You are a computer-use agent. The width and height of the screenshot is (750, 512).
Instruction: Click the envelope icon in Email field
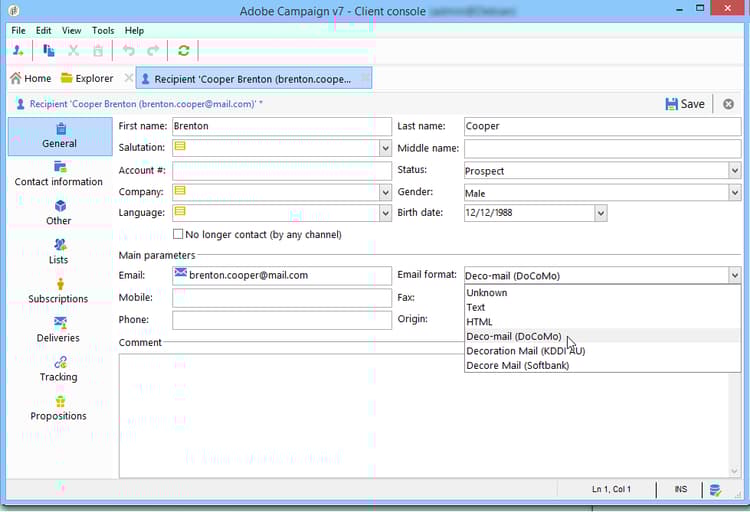(x=180, y=273)
